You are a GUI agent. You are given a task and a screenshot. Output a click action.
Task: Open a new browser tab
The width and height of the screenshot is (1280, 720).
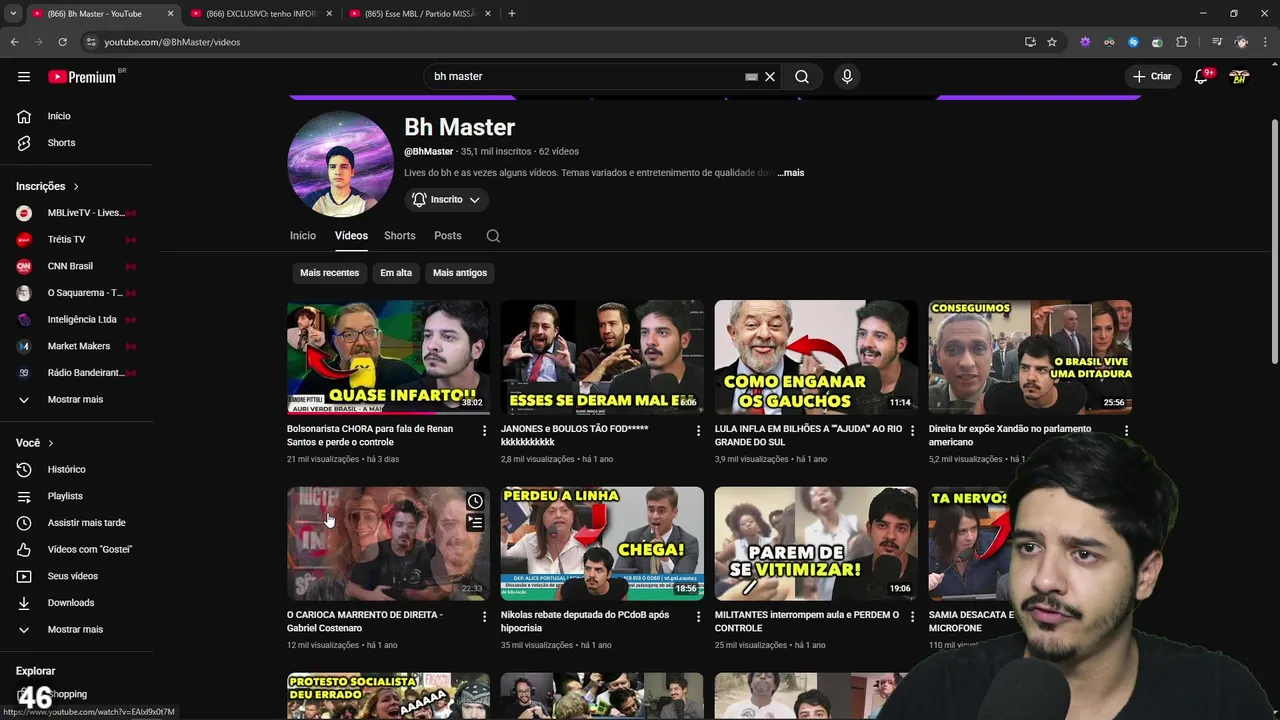point(512,14)
